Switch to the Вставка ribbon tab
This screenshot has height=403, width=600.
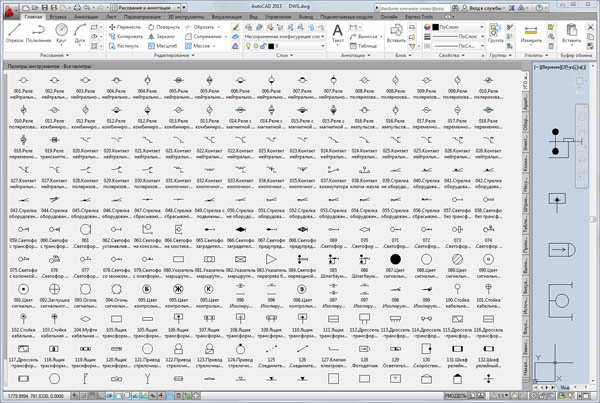coord(57,17)
